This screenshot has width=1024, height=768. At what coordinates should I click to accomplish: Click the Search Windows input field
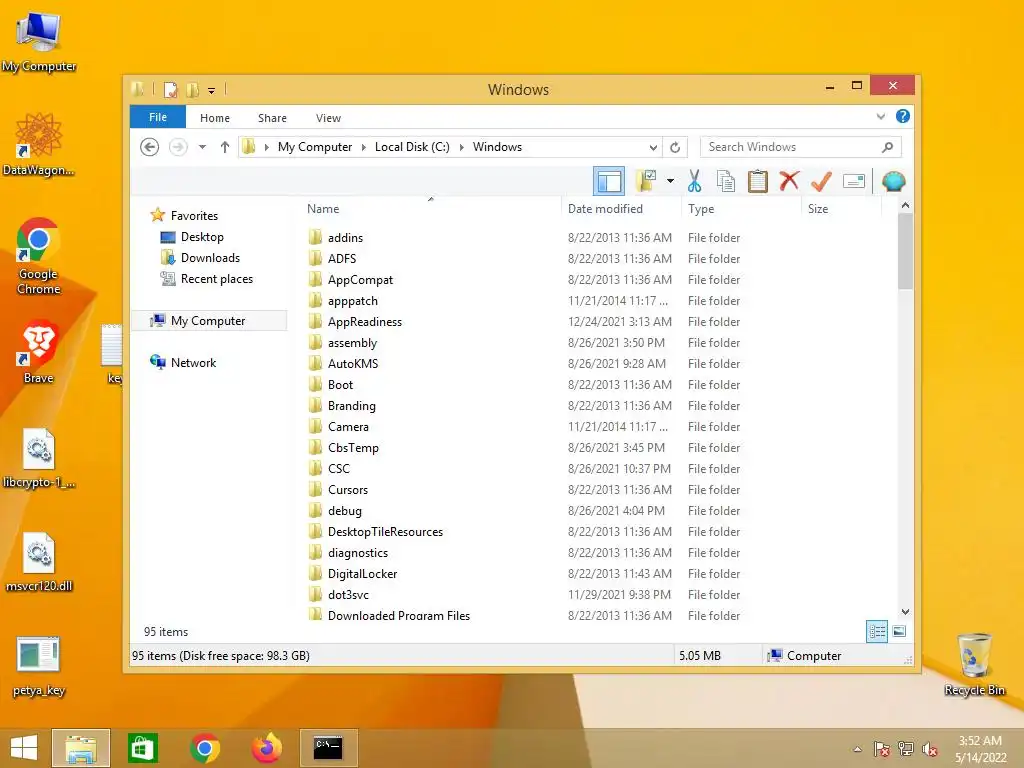click(x=801, y=147)
